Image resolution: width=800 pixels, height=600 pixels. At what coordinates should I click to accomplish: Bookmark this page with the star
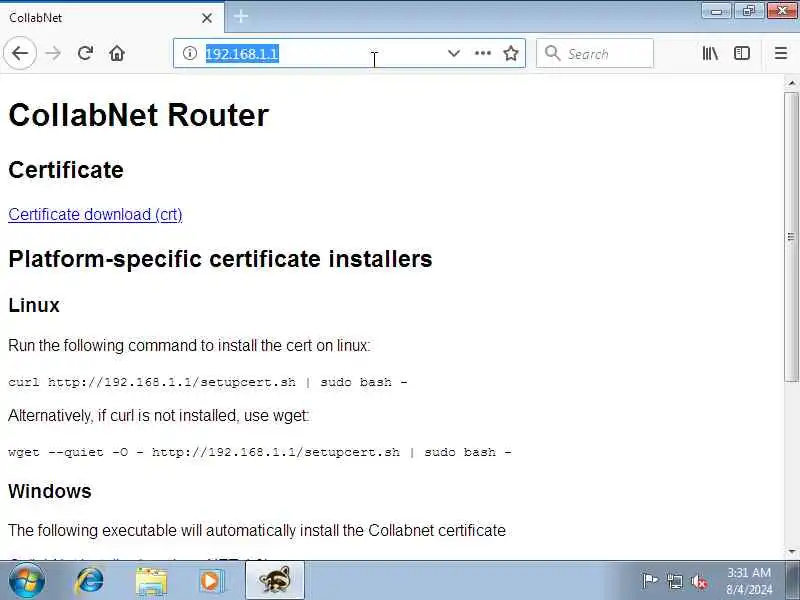click(x=511, y=53)
